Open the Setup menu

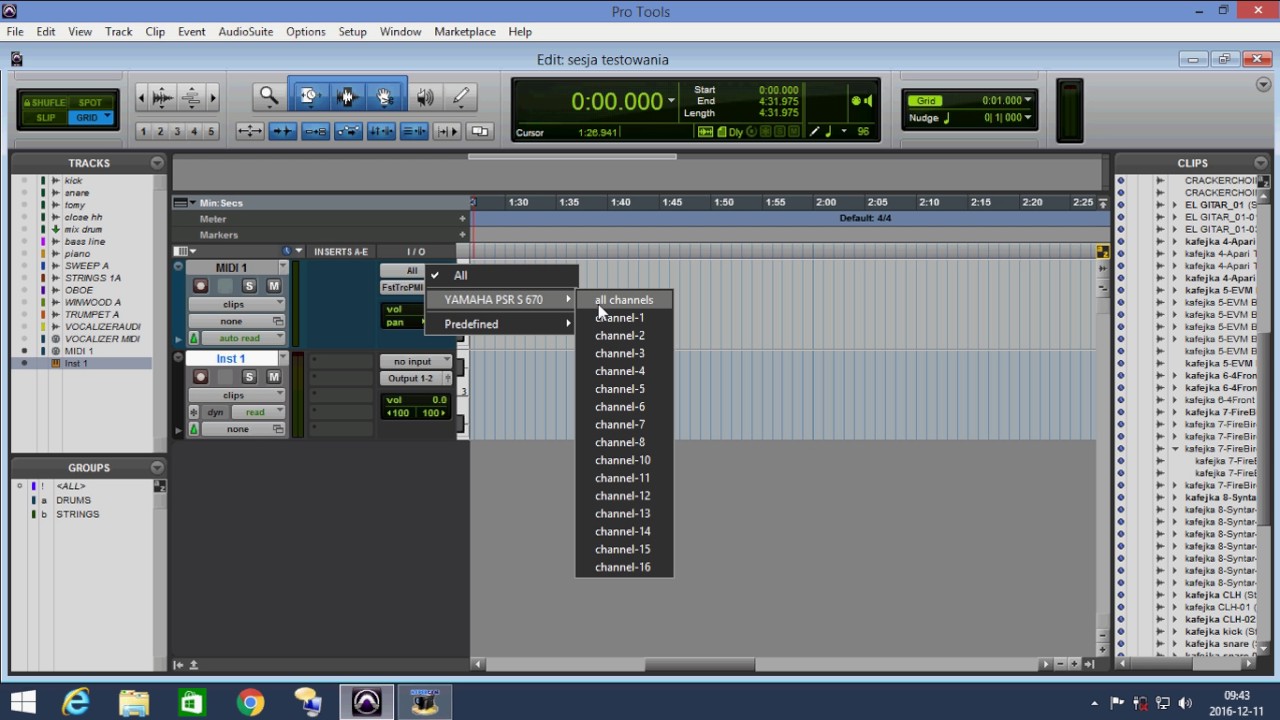tap(352, 32)
